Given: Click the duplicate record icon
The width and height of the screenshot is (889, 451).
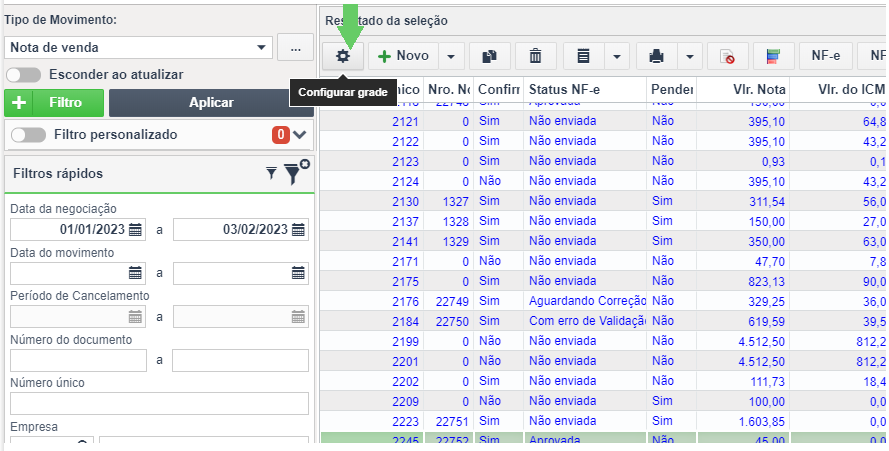Looking at the screenshot, I should click(x=489, y=56).
